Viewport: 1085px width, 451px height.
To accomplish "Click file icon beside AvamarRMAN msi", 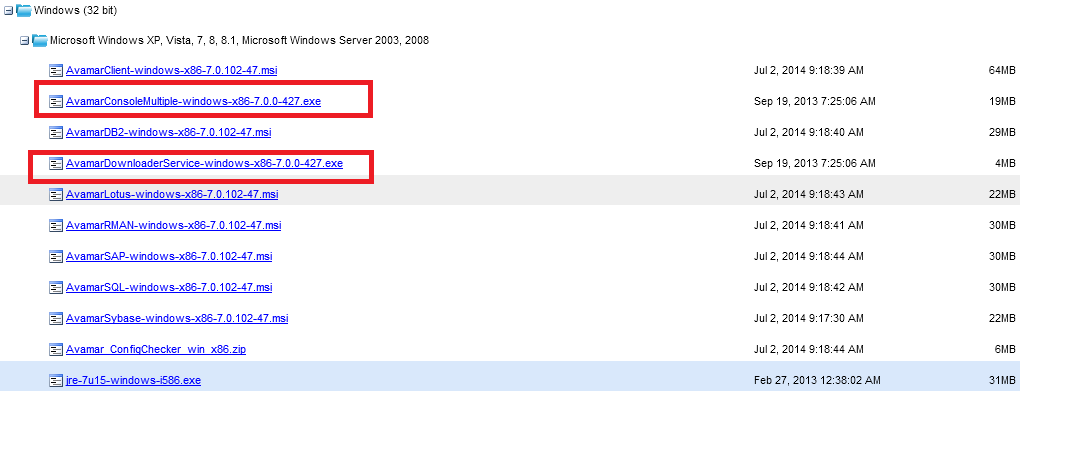I will coord(56,226).
